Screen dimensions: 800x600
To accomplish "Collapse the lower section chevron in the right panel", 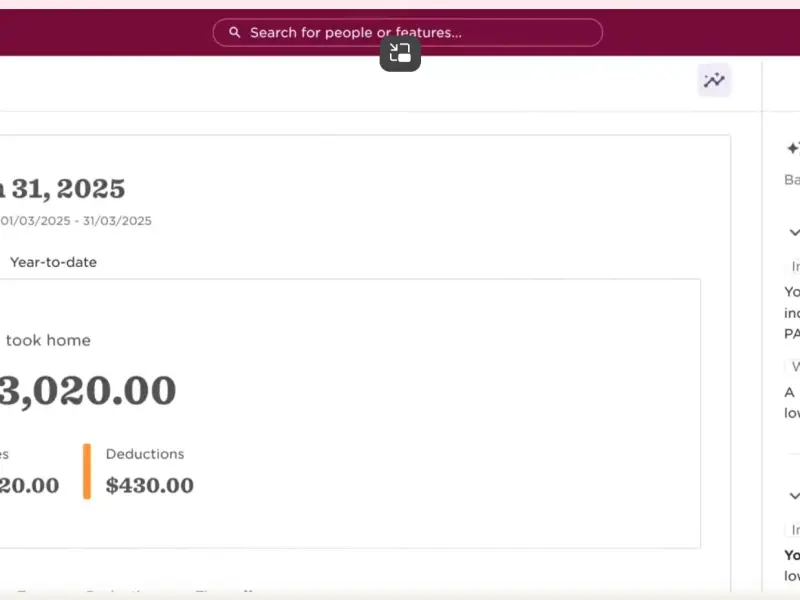I will point(794,496).
